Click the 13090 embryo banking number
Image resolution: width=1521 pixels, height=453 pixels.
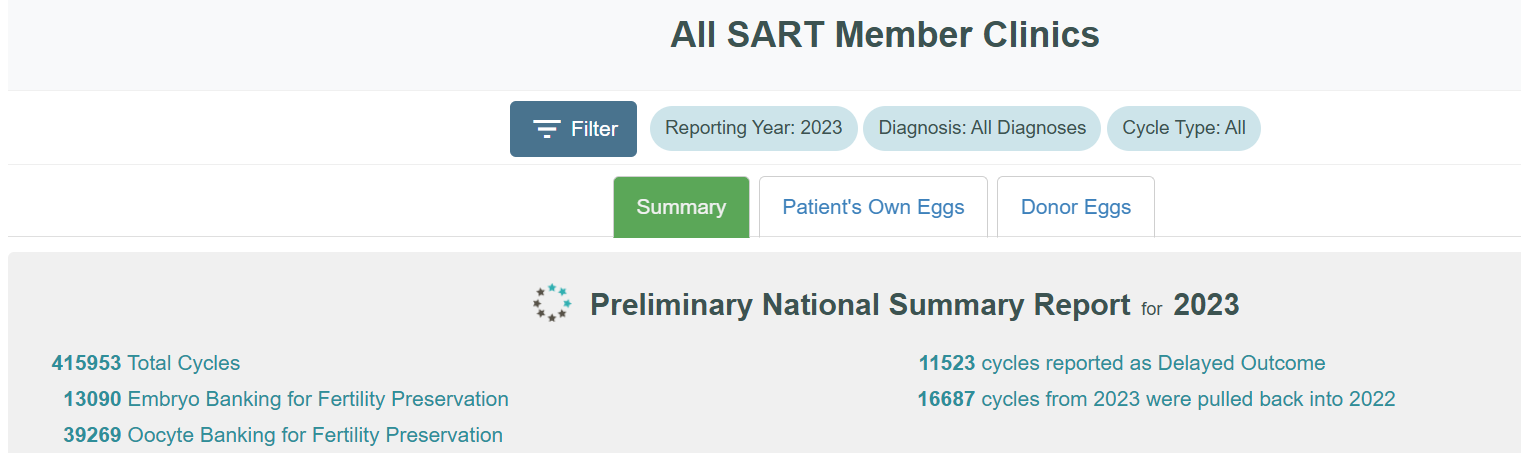92,399
